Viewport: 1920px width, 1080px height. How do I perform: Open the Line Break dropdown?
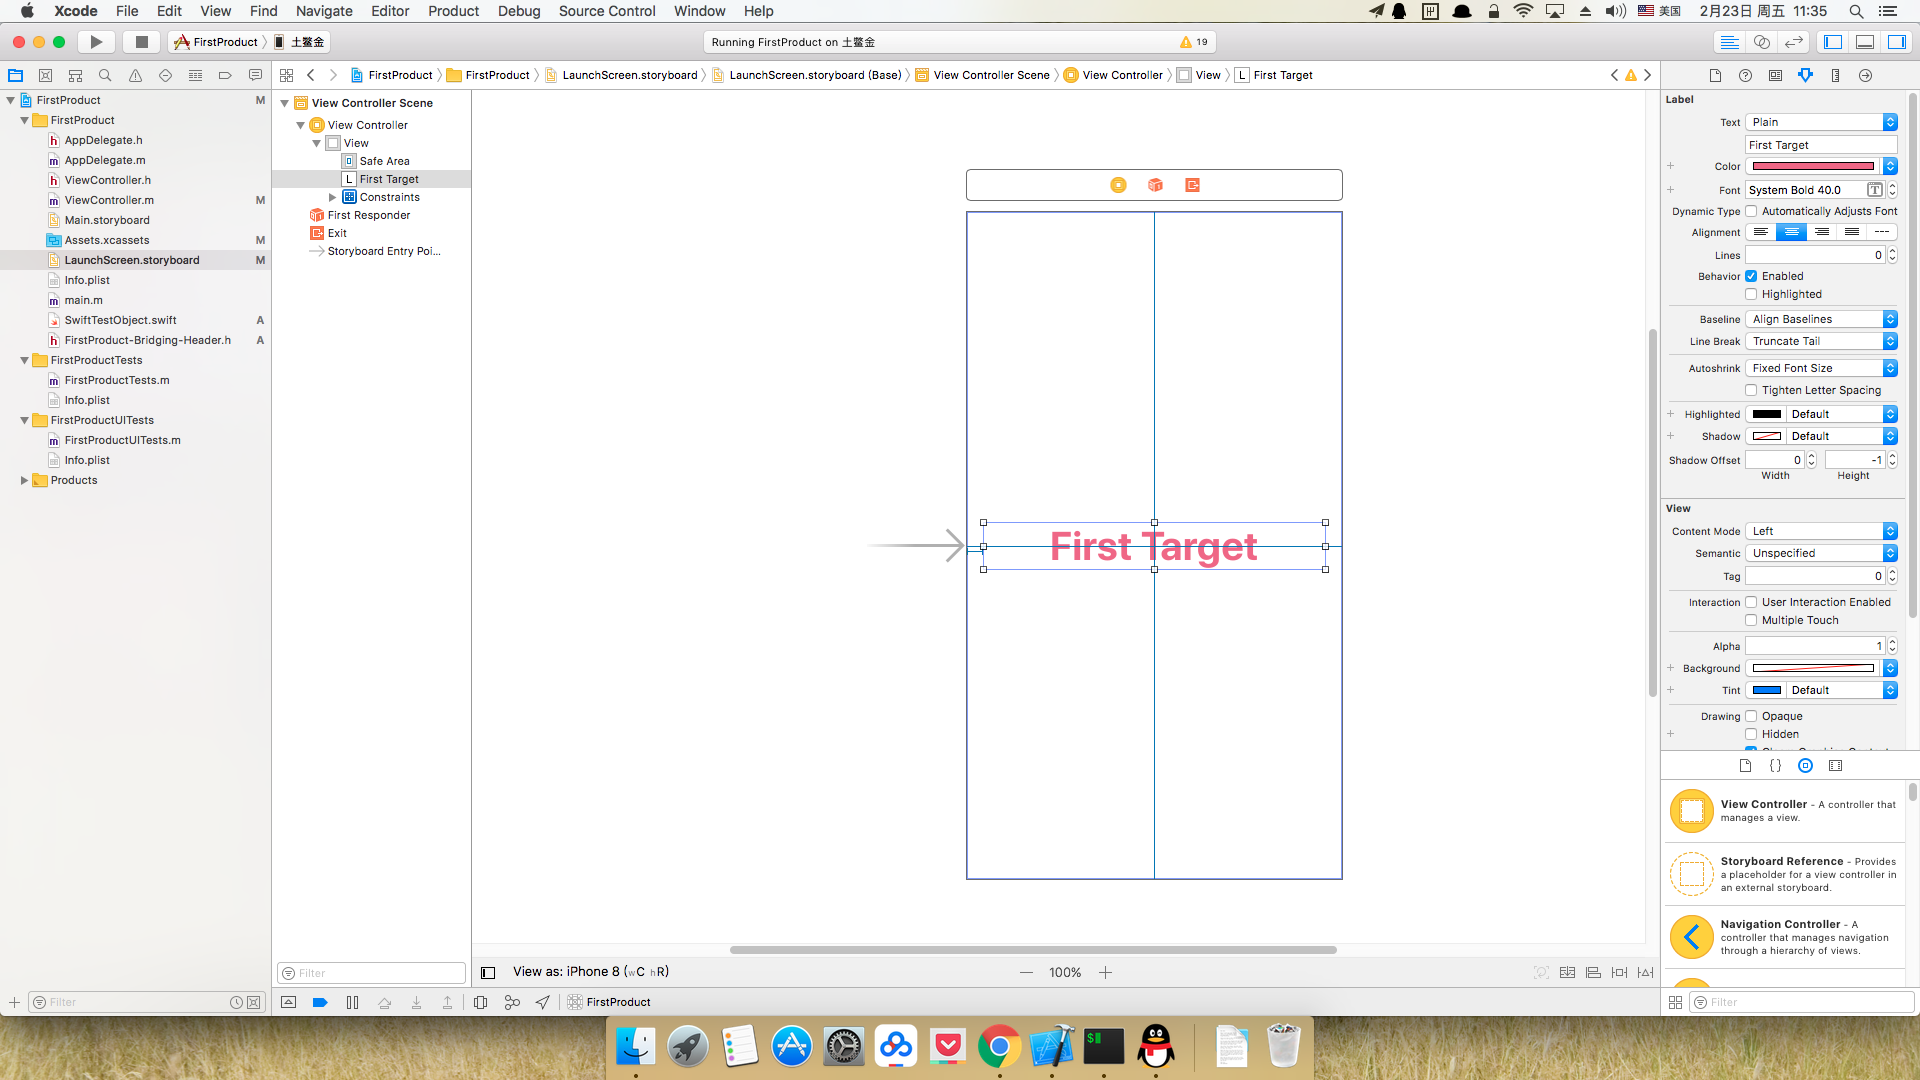click(1821, 341)
